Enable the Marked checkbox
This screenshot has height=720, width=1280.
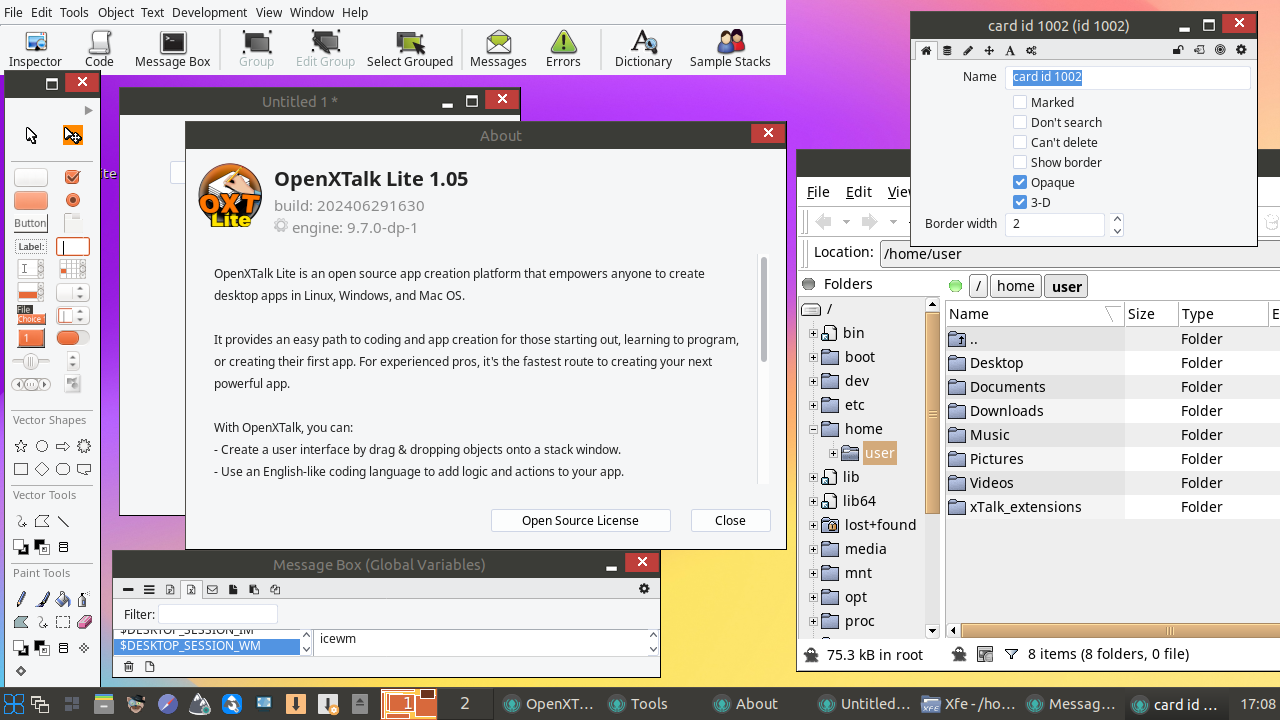pyautogui.click(x=1020, y=102)
